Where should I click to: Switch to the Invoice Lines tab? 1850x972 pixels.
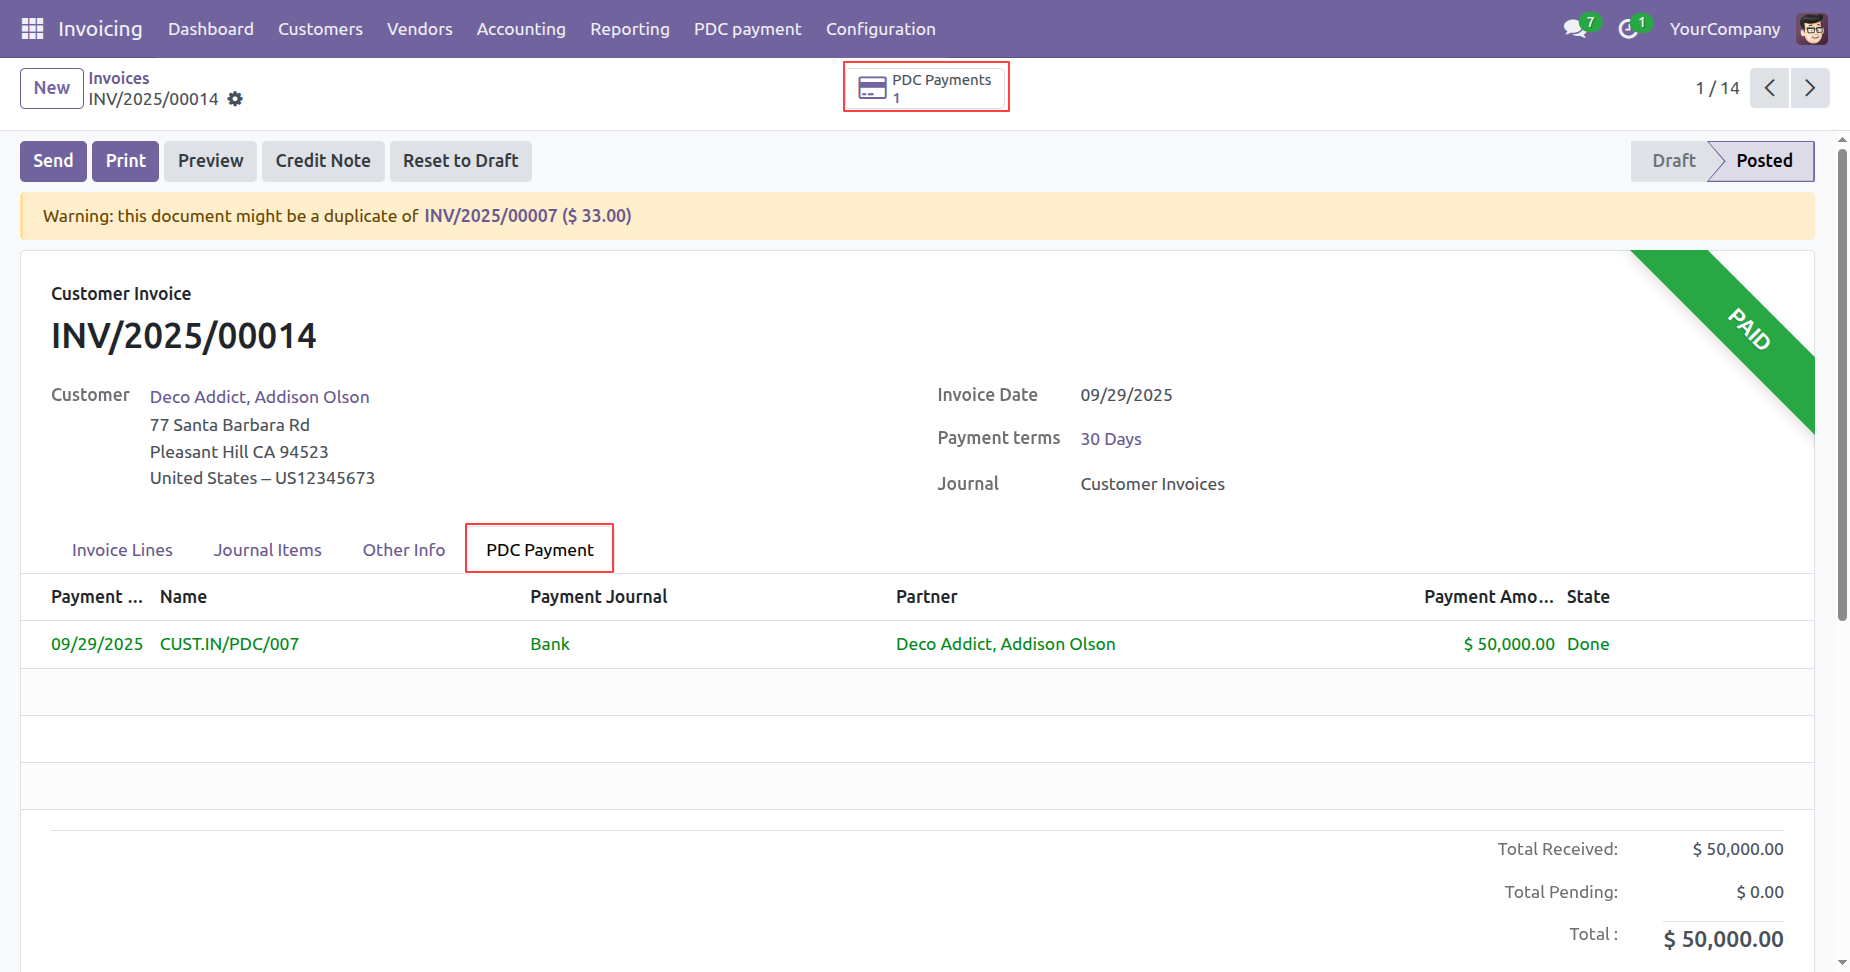122,550
